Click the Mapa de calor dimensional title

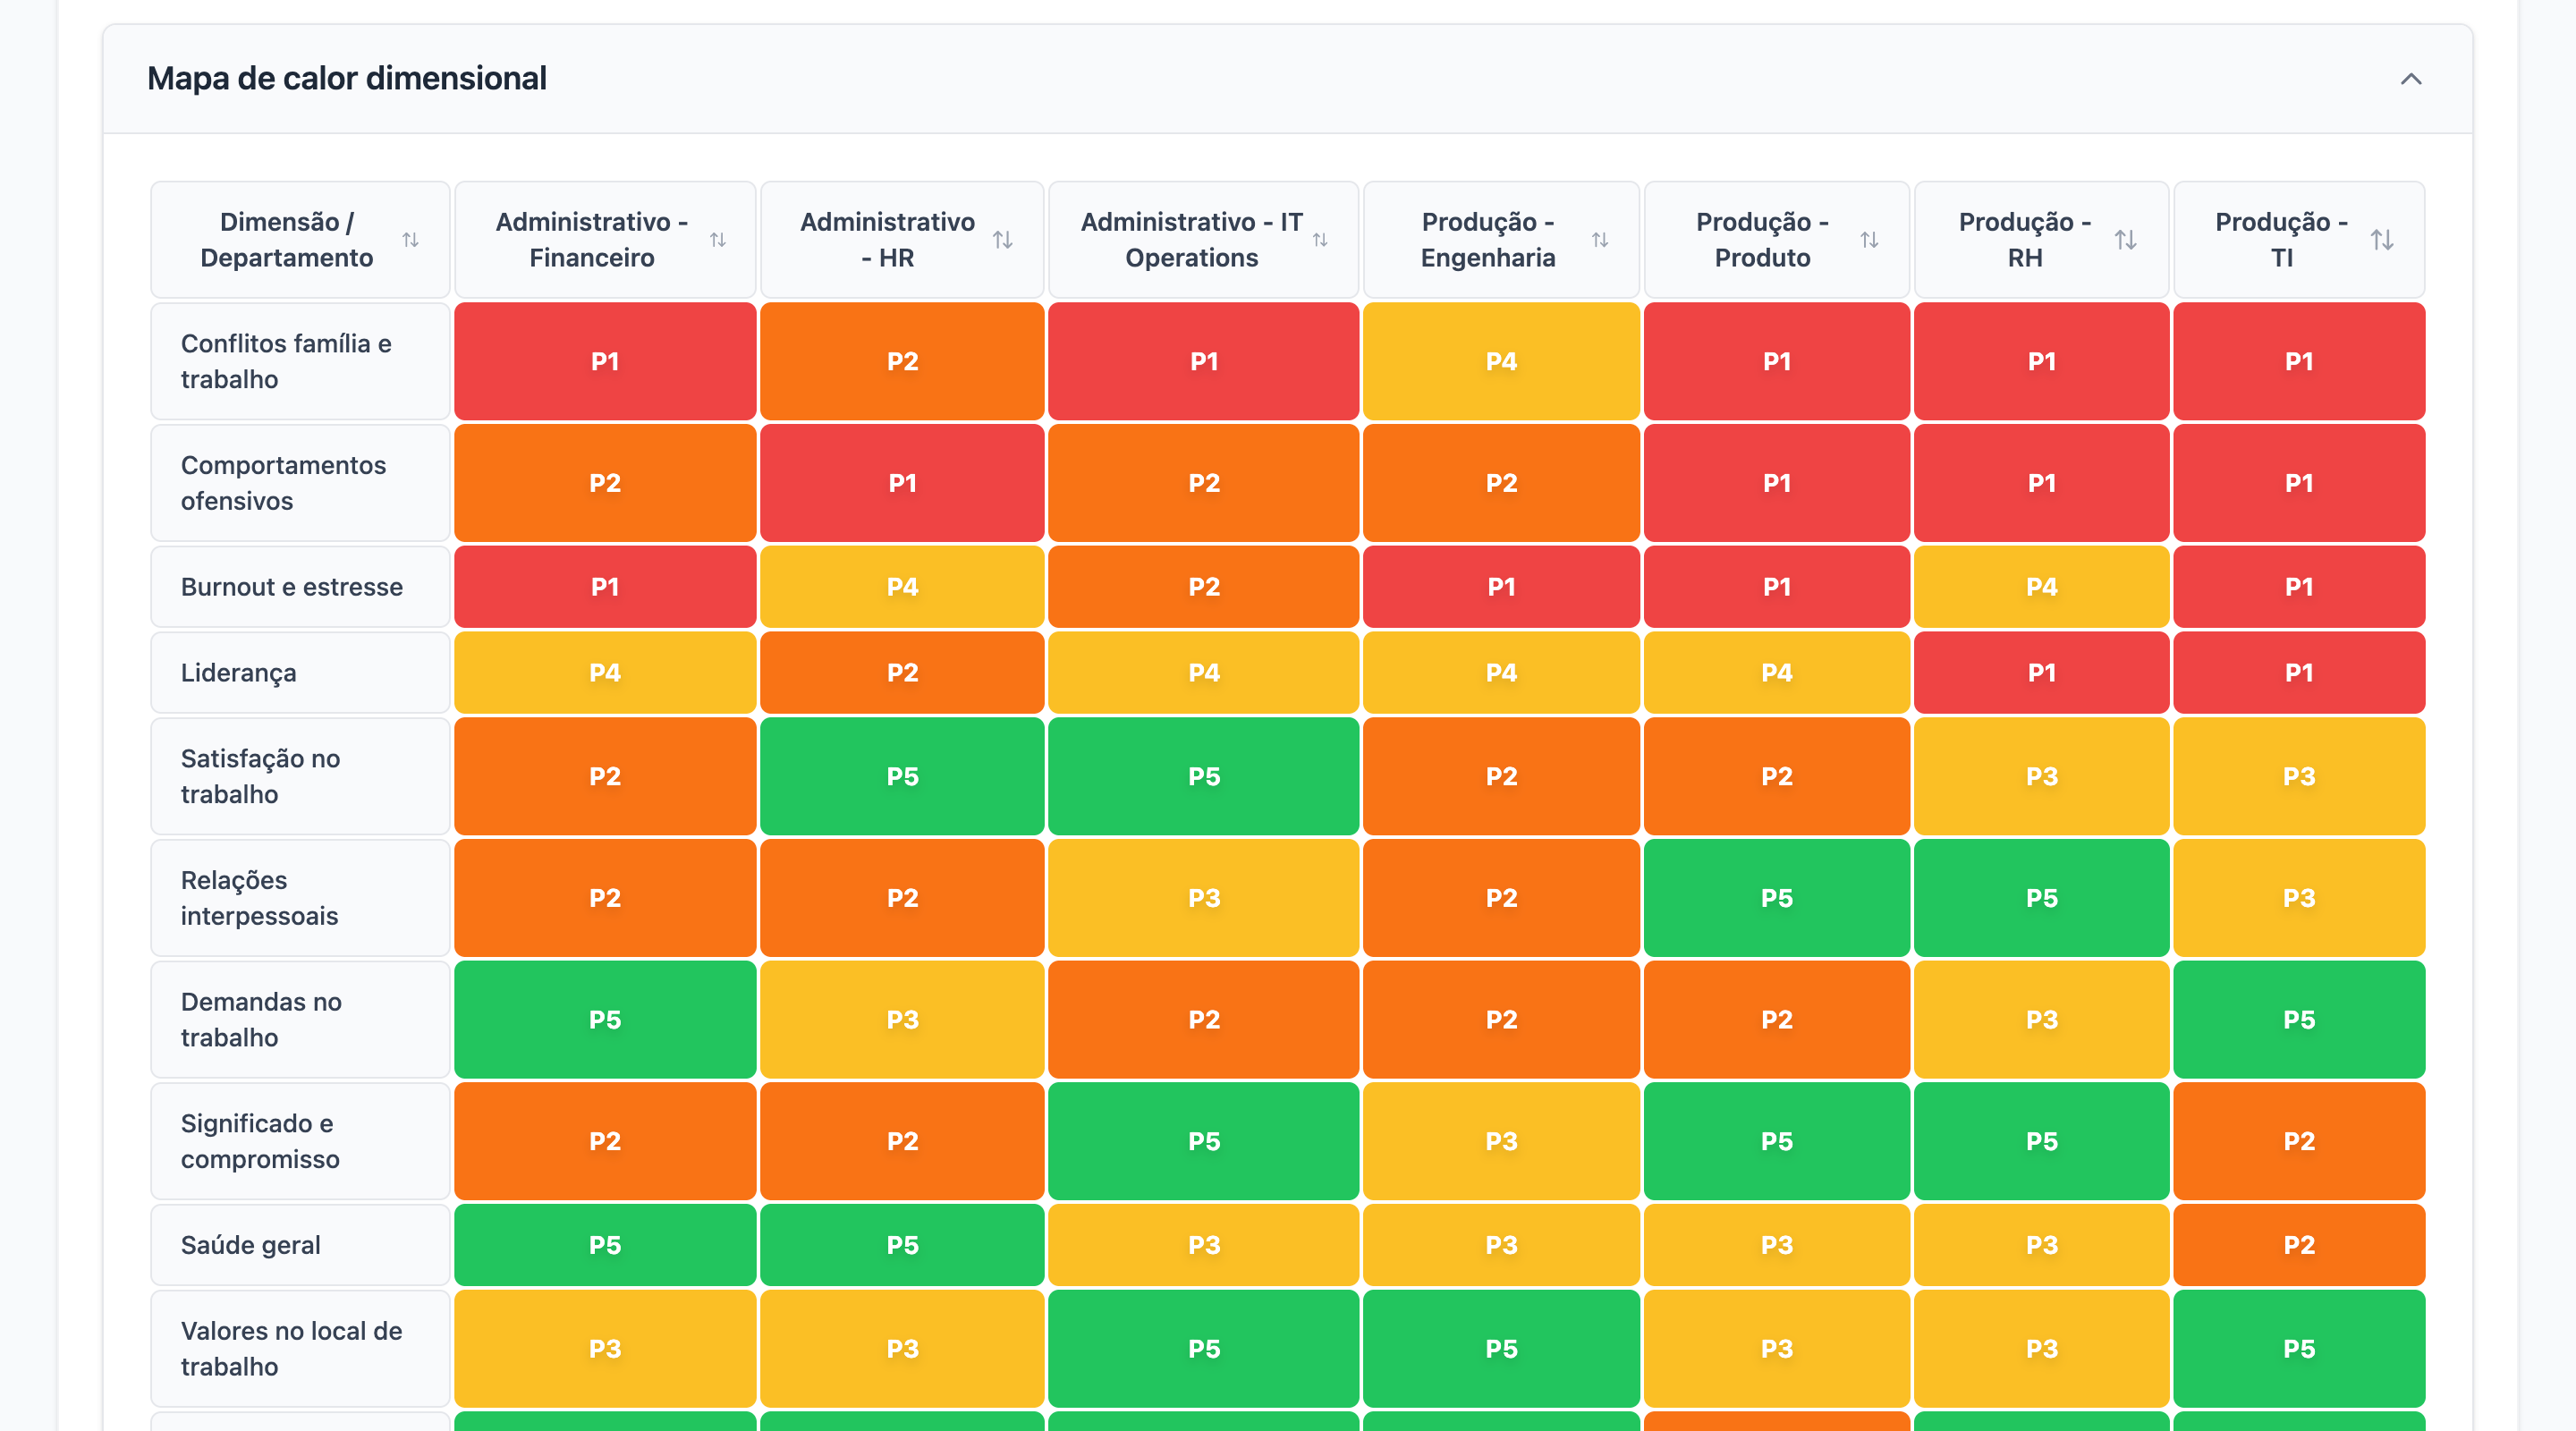[347, 79]
